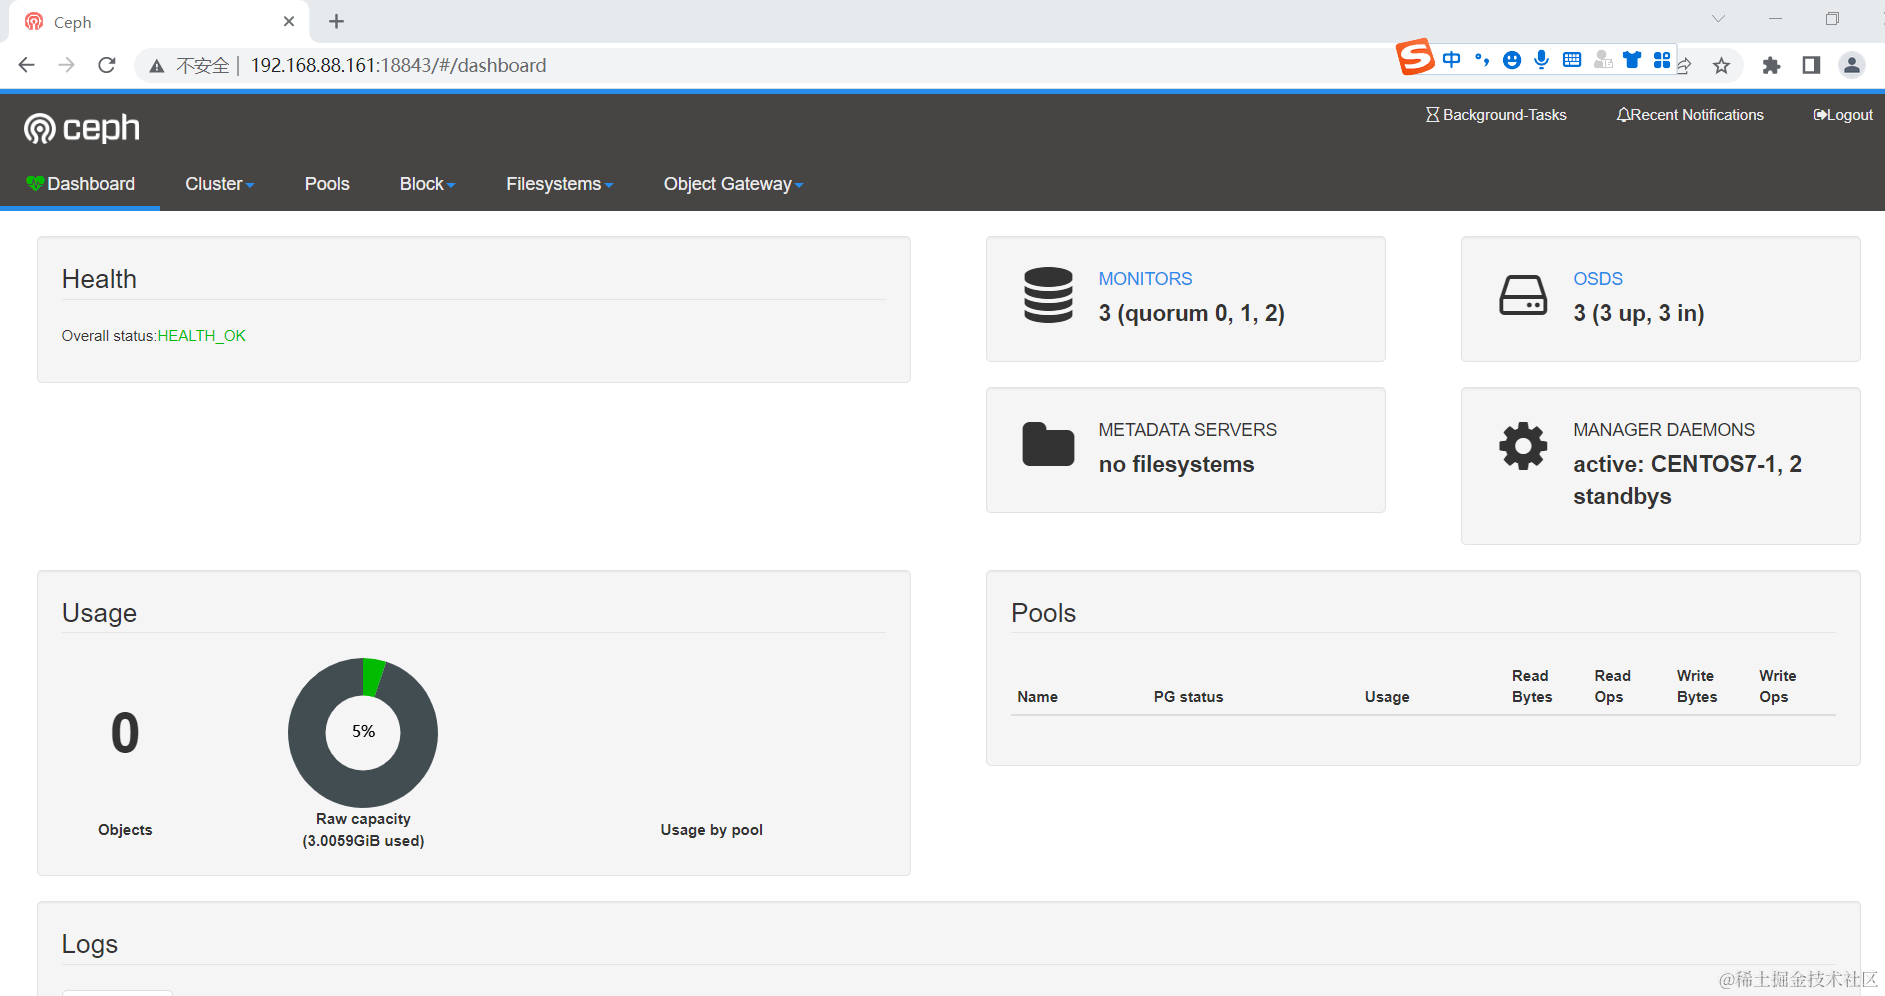Image resolution: width=1885 pixels, height=996 pixels.
Task: Click the Logout button
Action: click(1843, 115)
